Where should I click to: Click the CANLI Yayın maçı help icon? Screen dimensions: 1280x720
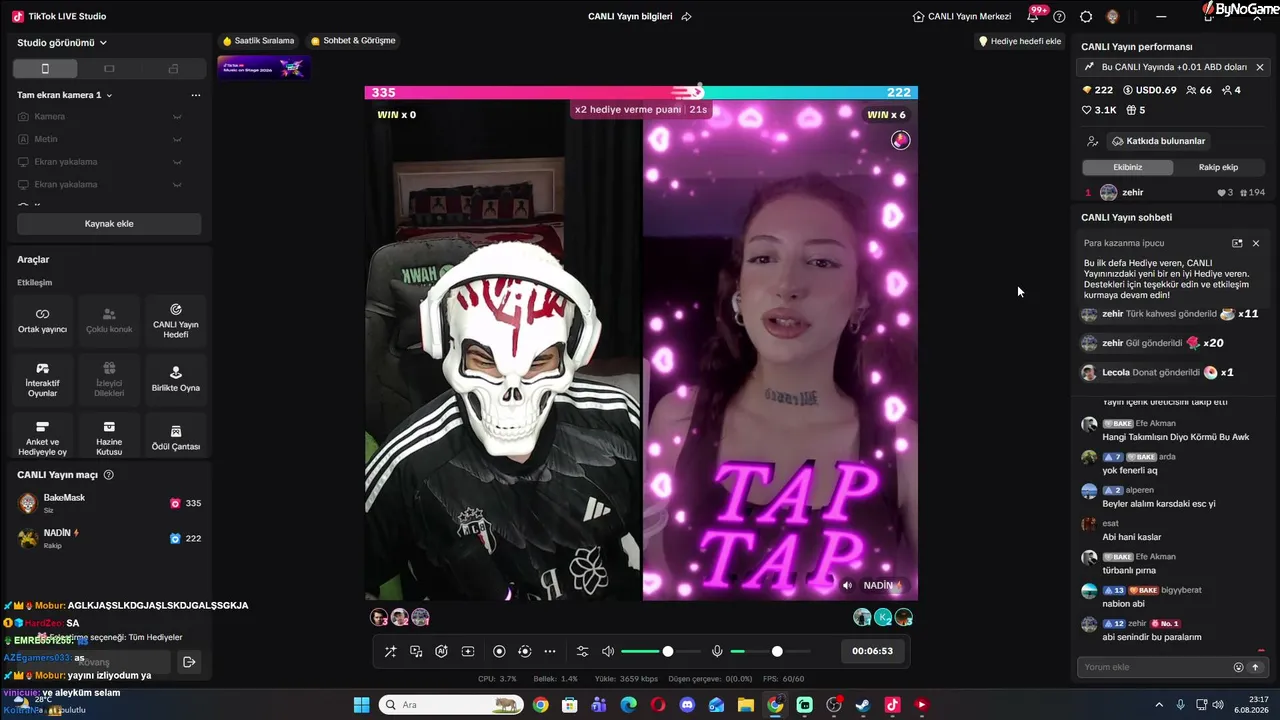click(109, 475)
